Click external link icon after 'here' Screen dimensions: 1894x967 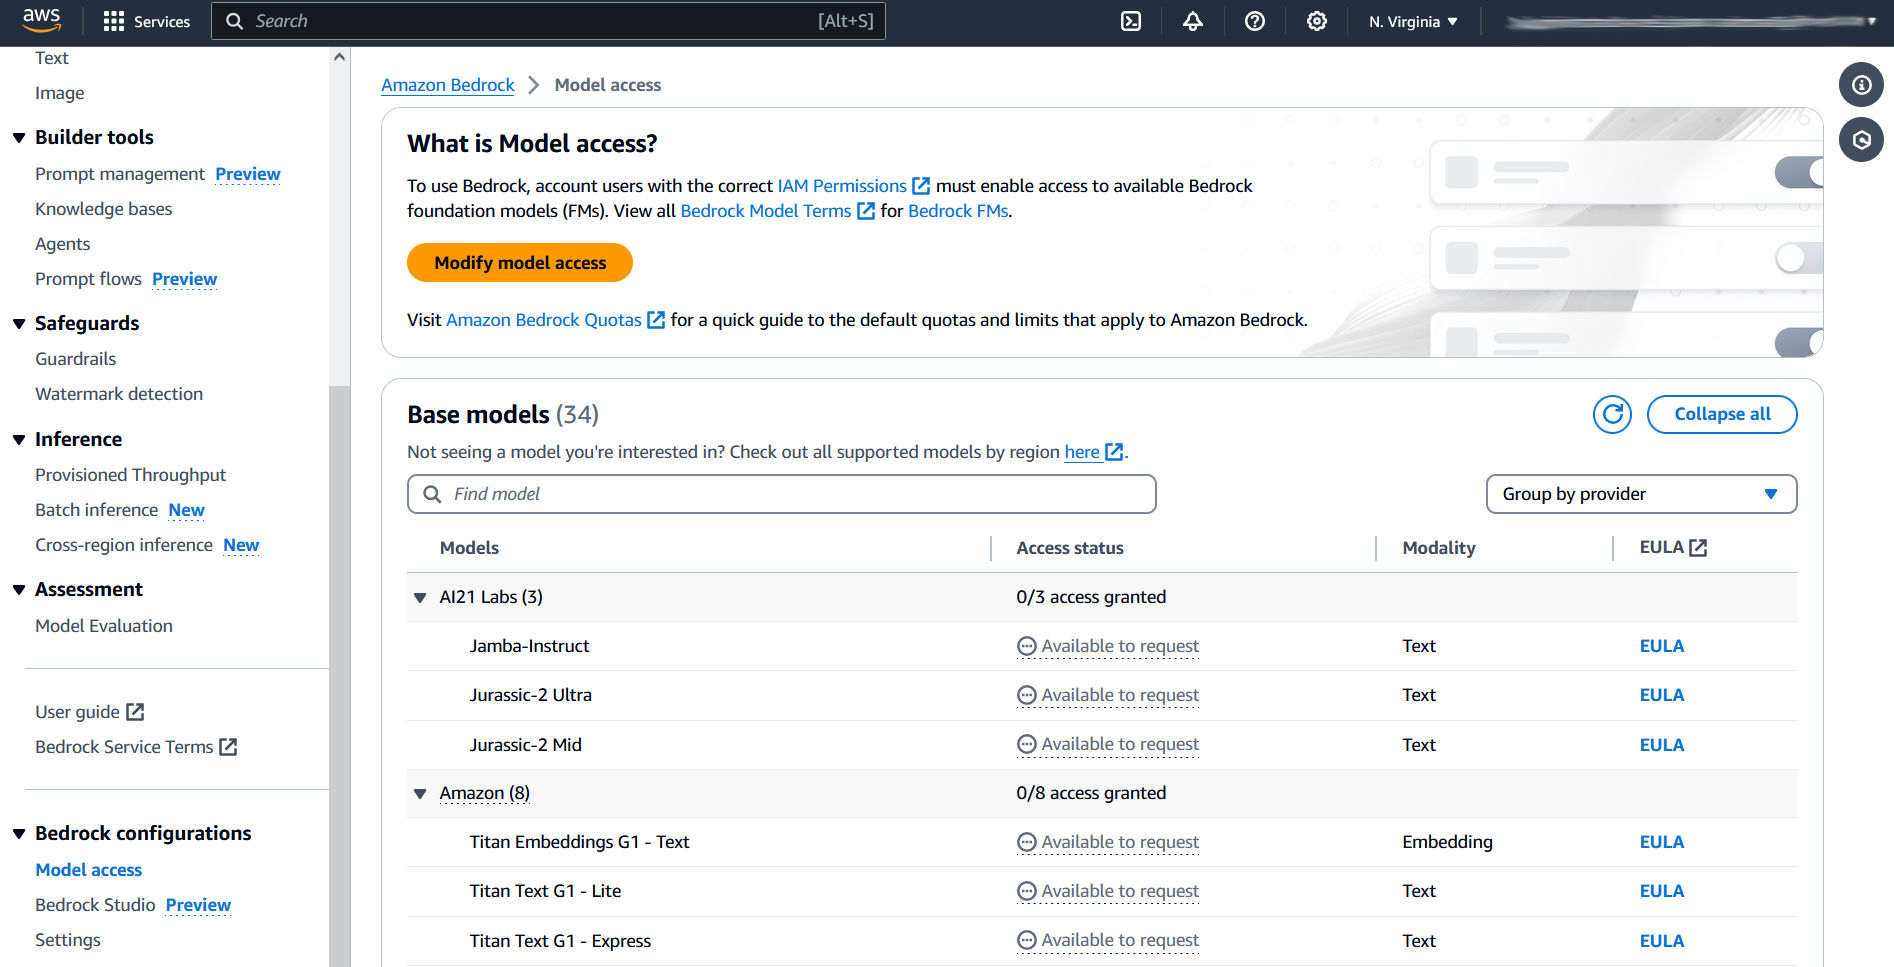[x=1114, y=452]
